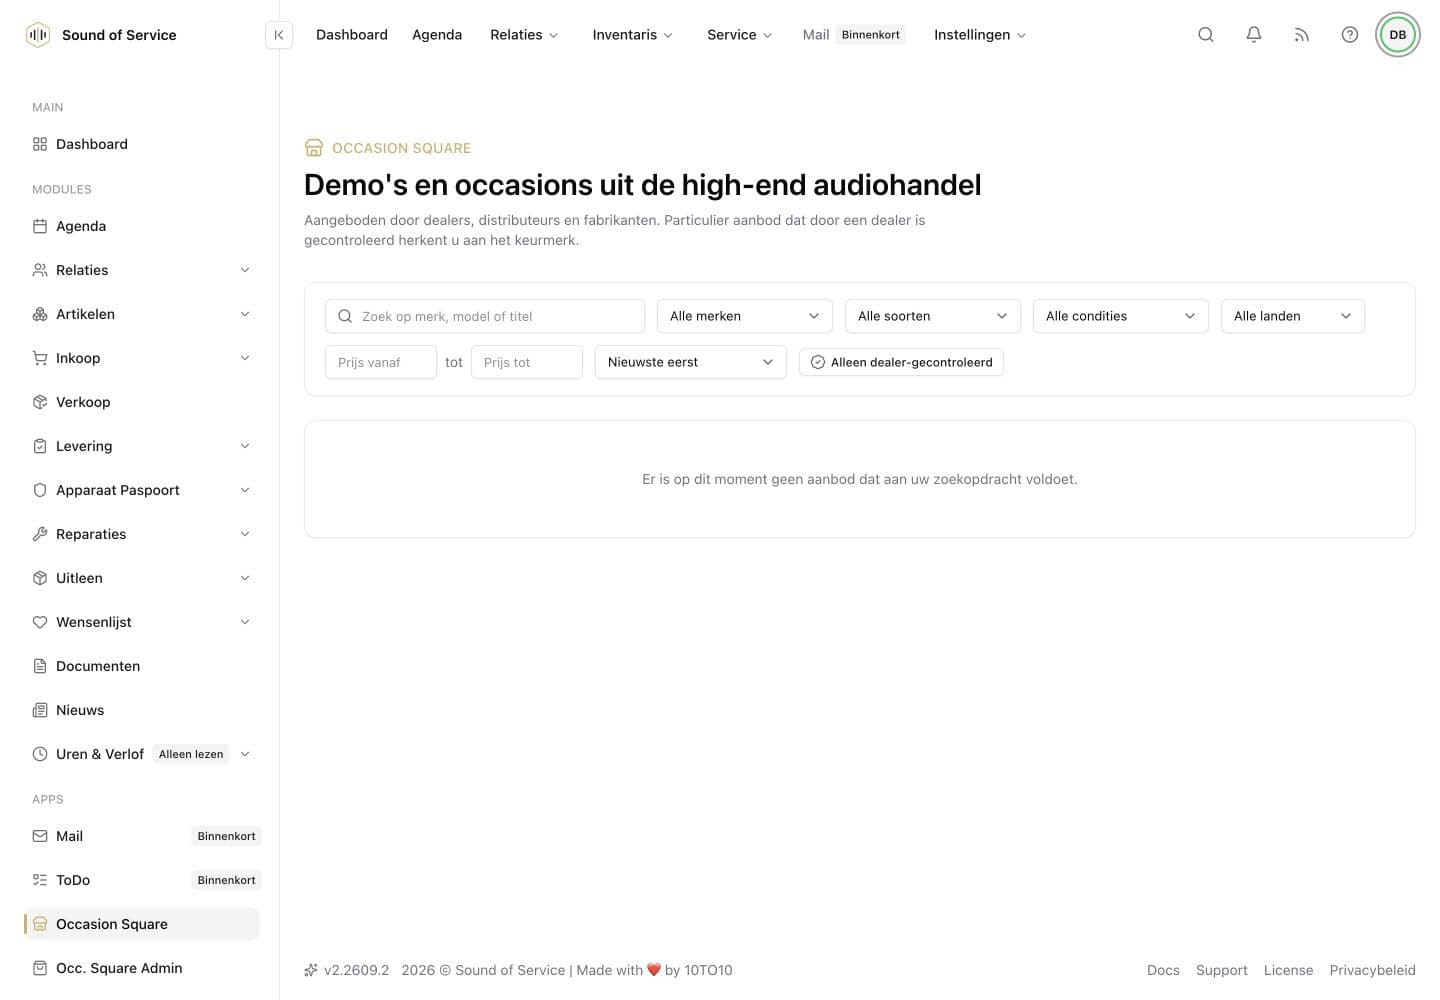This screenshot has height=1000, width=1440.
Task: Open the Privacybeleid footer link
Action: click(x=1372, y=970)
